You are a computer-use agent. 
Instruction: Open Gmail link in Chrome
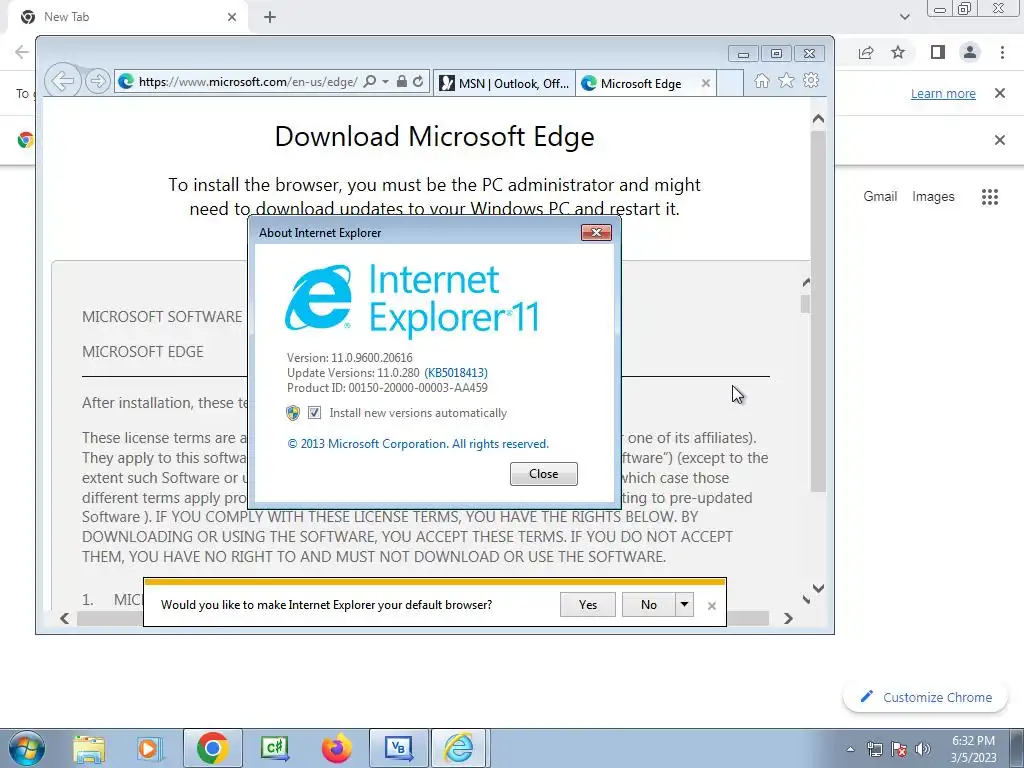point(880,197)
